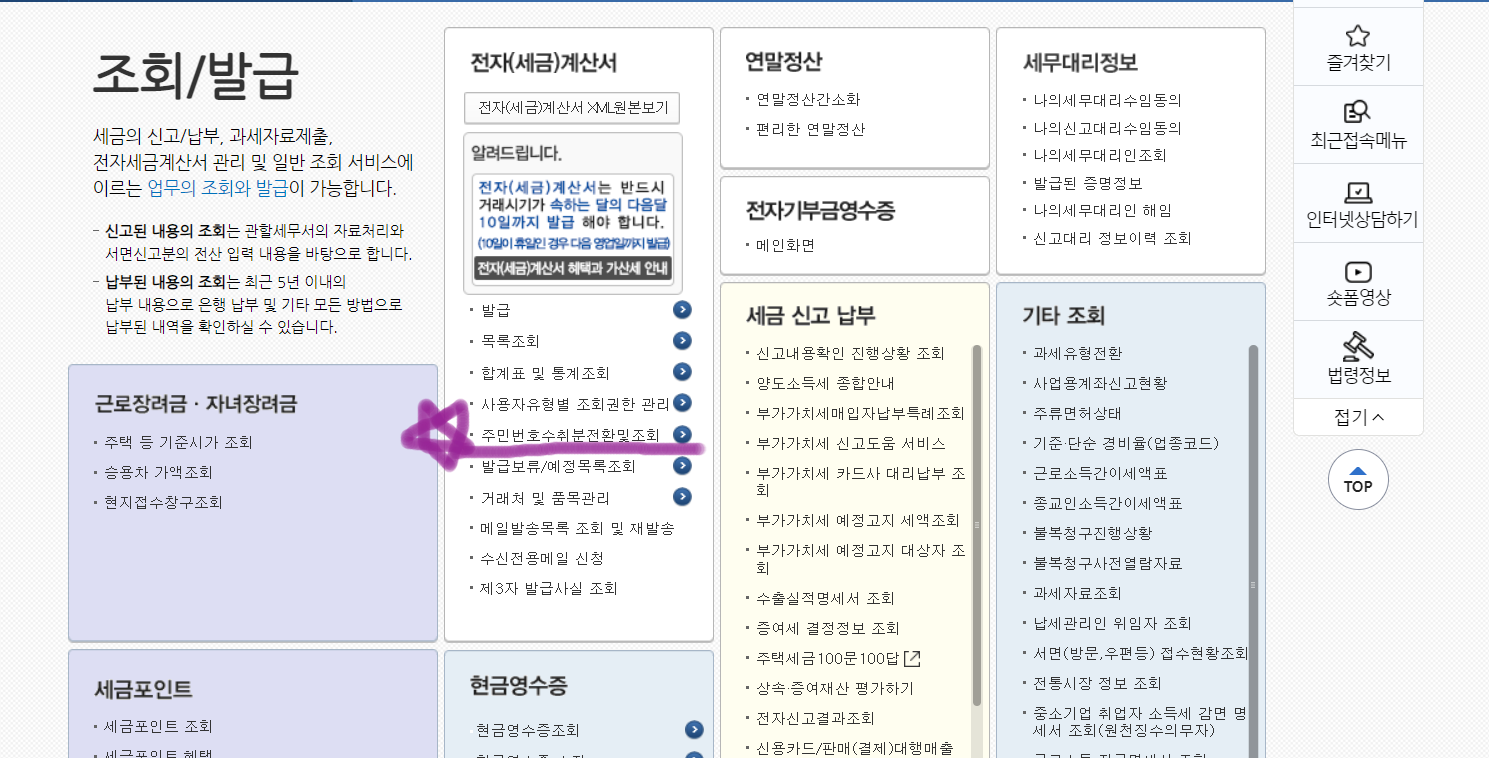The height and width of the screenshot is (758, 1489).
Task: Click the 전자기부금영수증 section heading
Action: click(821, 210)
